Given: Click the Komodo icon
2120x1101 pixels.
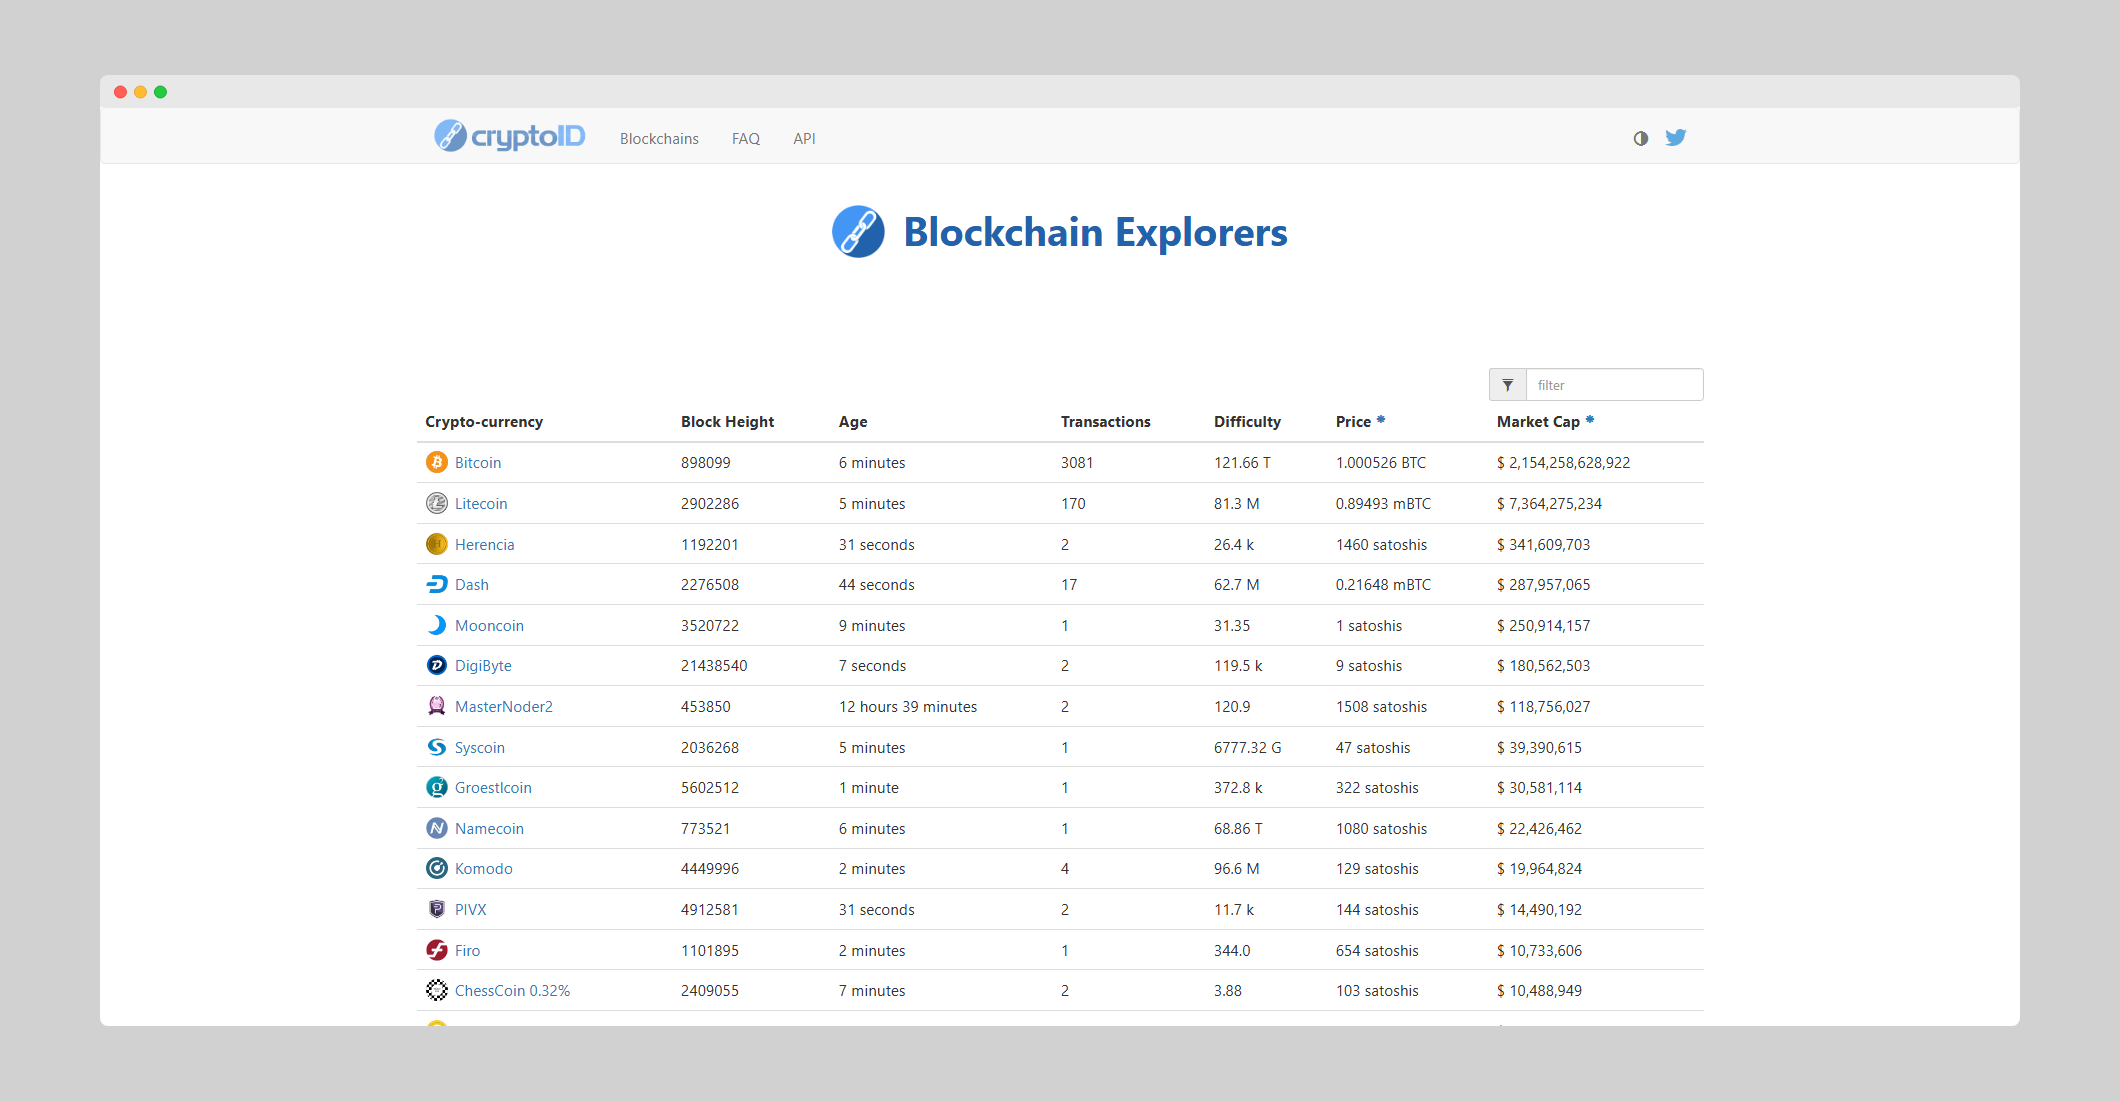Looking at the screenshot, I should [437, 868].
